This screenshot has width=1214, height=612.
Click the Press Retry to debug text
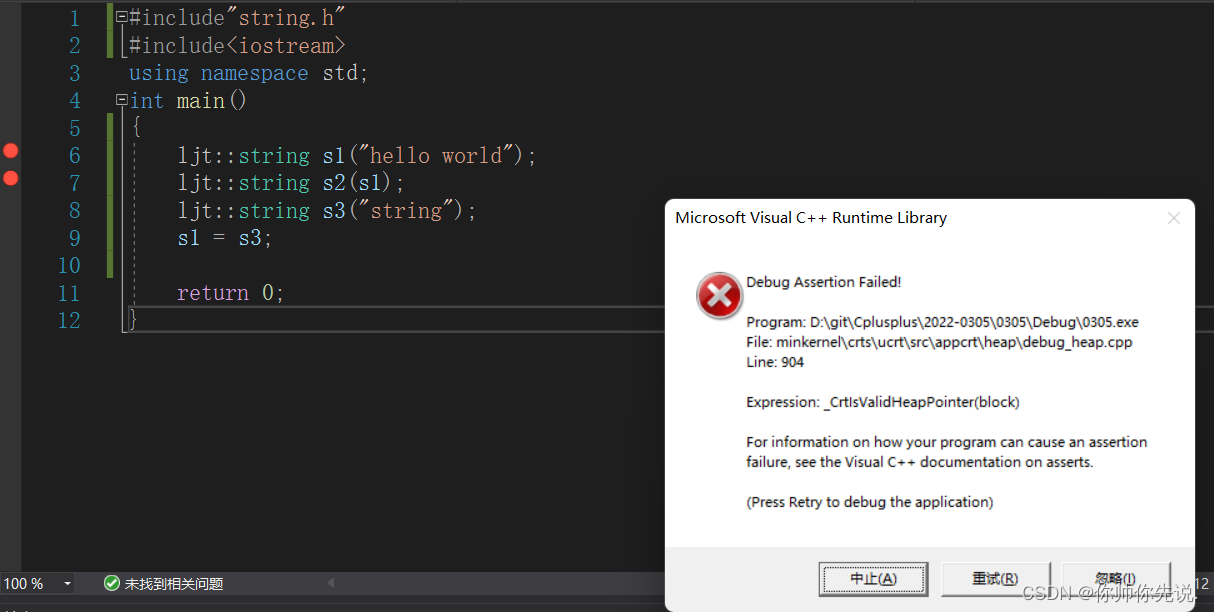[x=870, y=502]
